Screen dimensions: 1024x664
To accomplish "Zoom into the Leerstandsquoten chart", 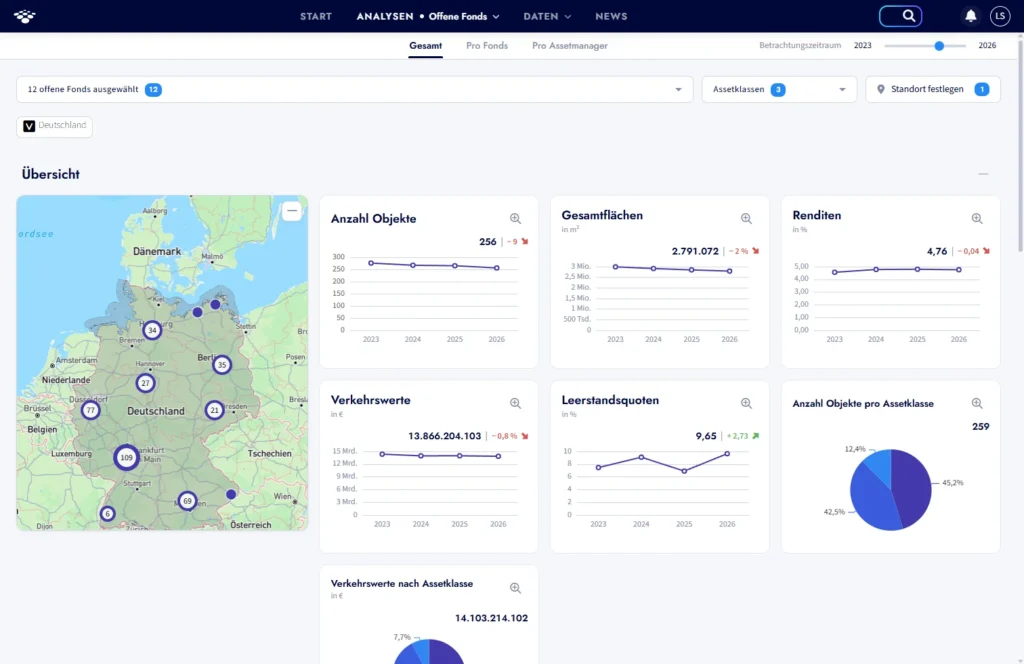I will (x=746, y=403).
